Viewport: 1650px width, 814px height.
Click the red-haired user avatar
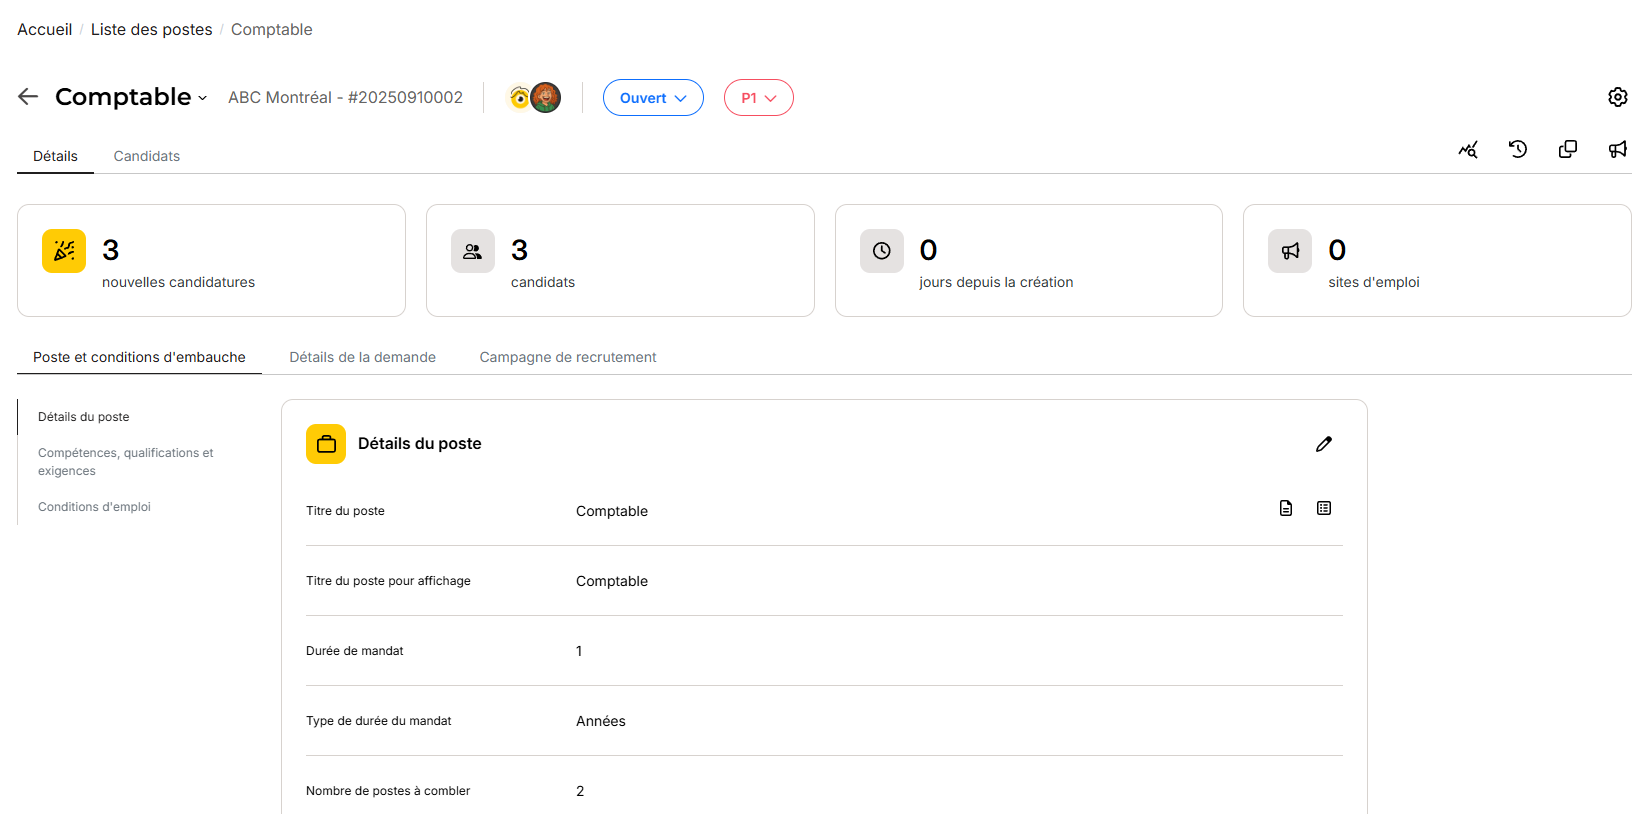[x=546, y=97]
